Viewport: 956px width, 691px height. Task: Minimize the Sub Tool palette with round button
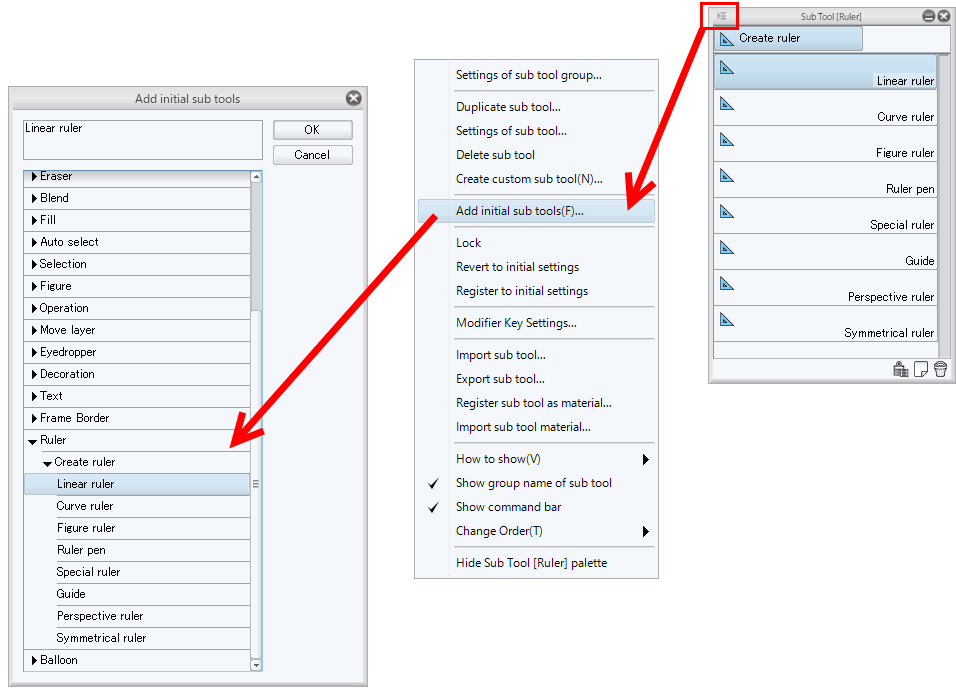click(x=929, y=16)
